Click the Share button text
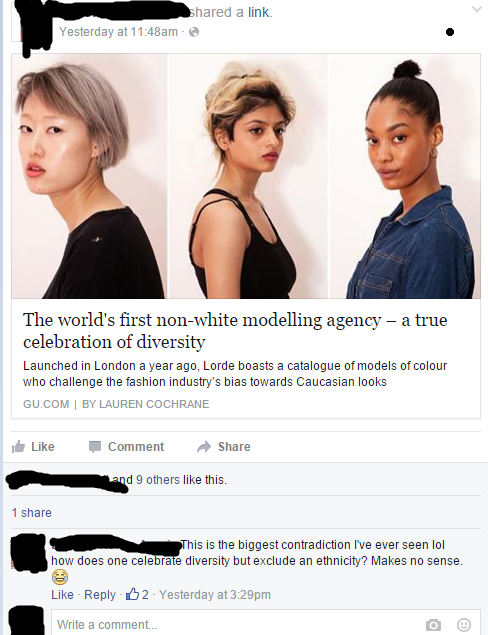 pyautogui.click(x=234, y=447)
